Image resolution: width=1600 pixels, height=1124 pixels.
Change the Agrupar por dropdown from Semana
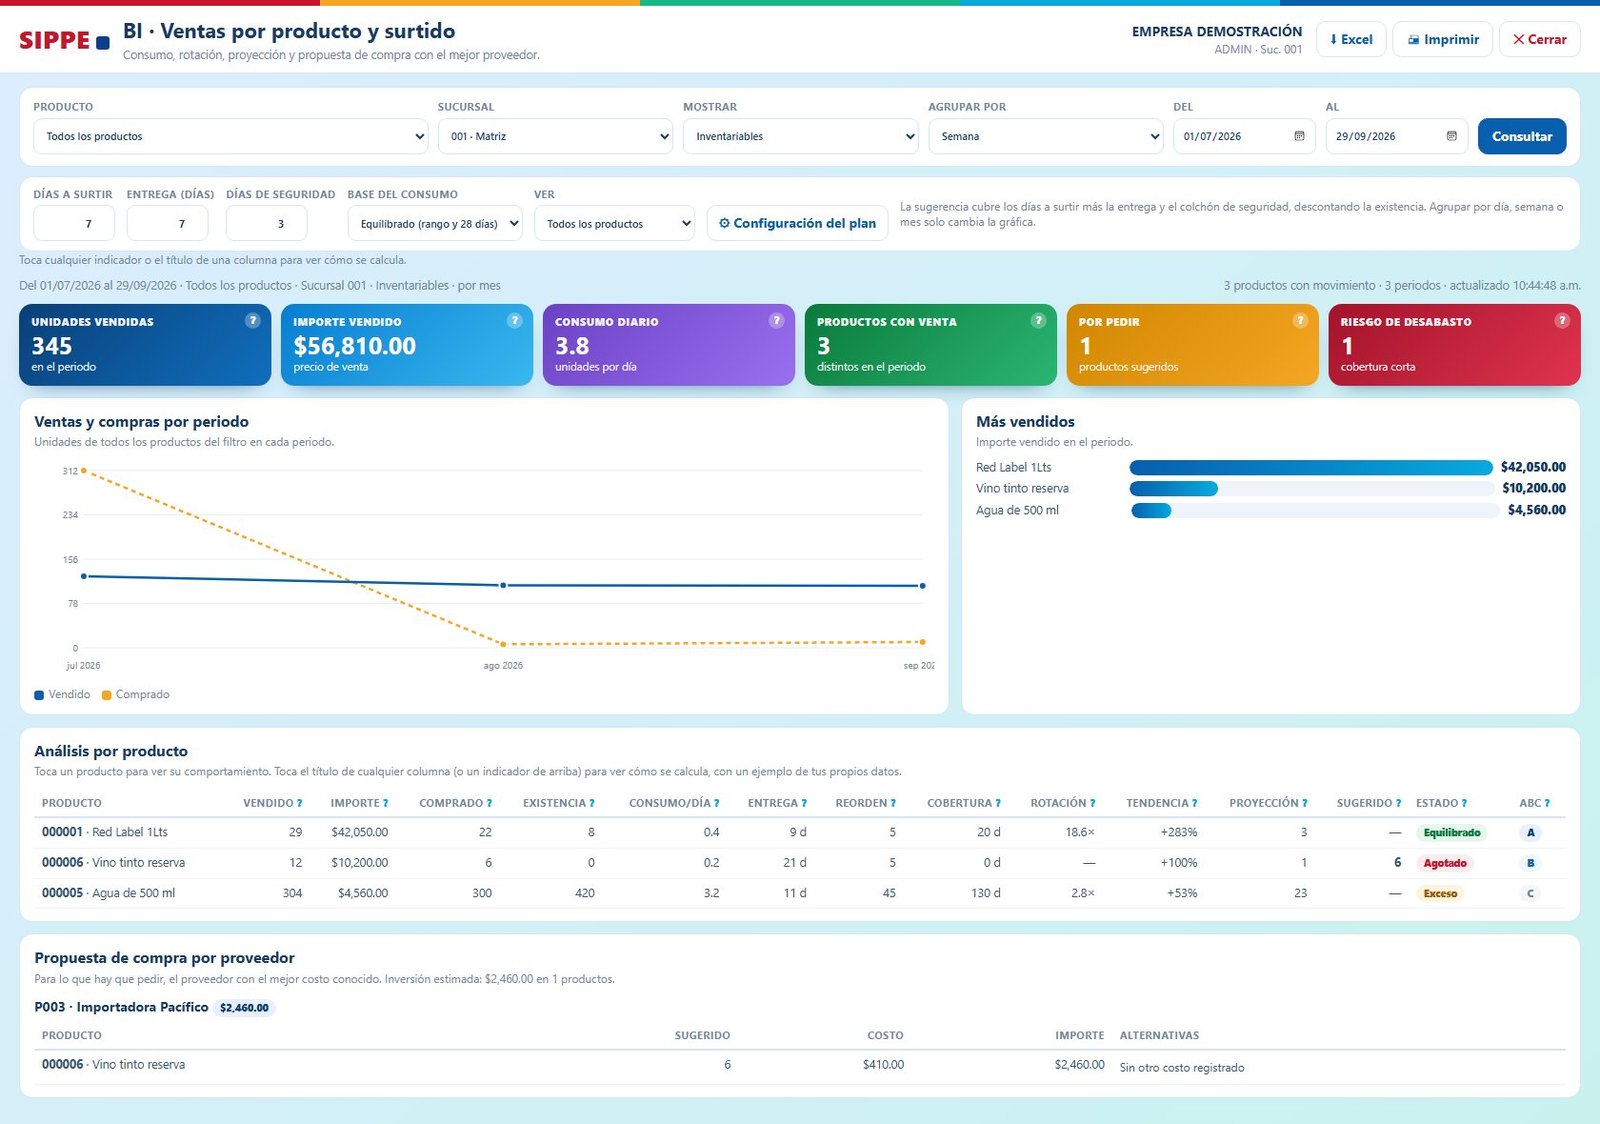pos(1046,136)
